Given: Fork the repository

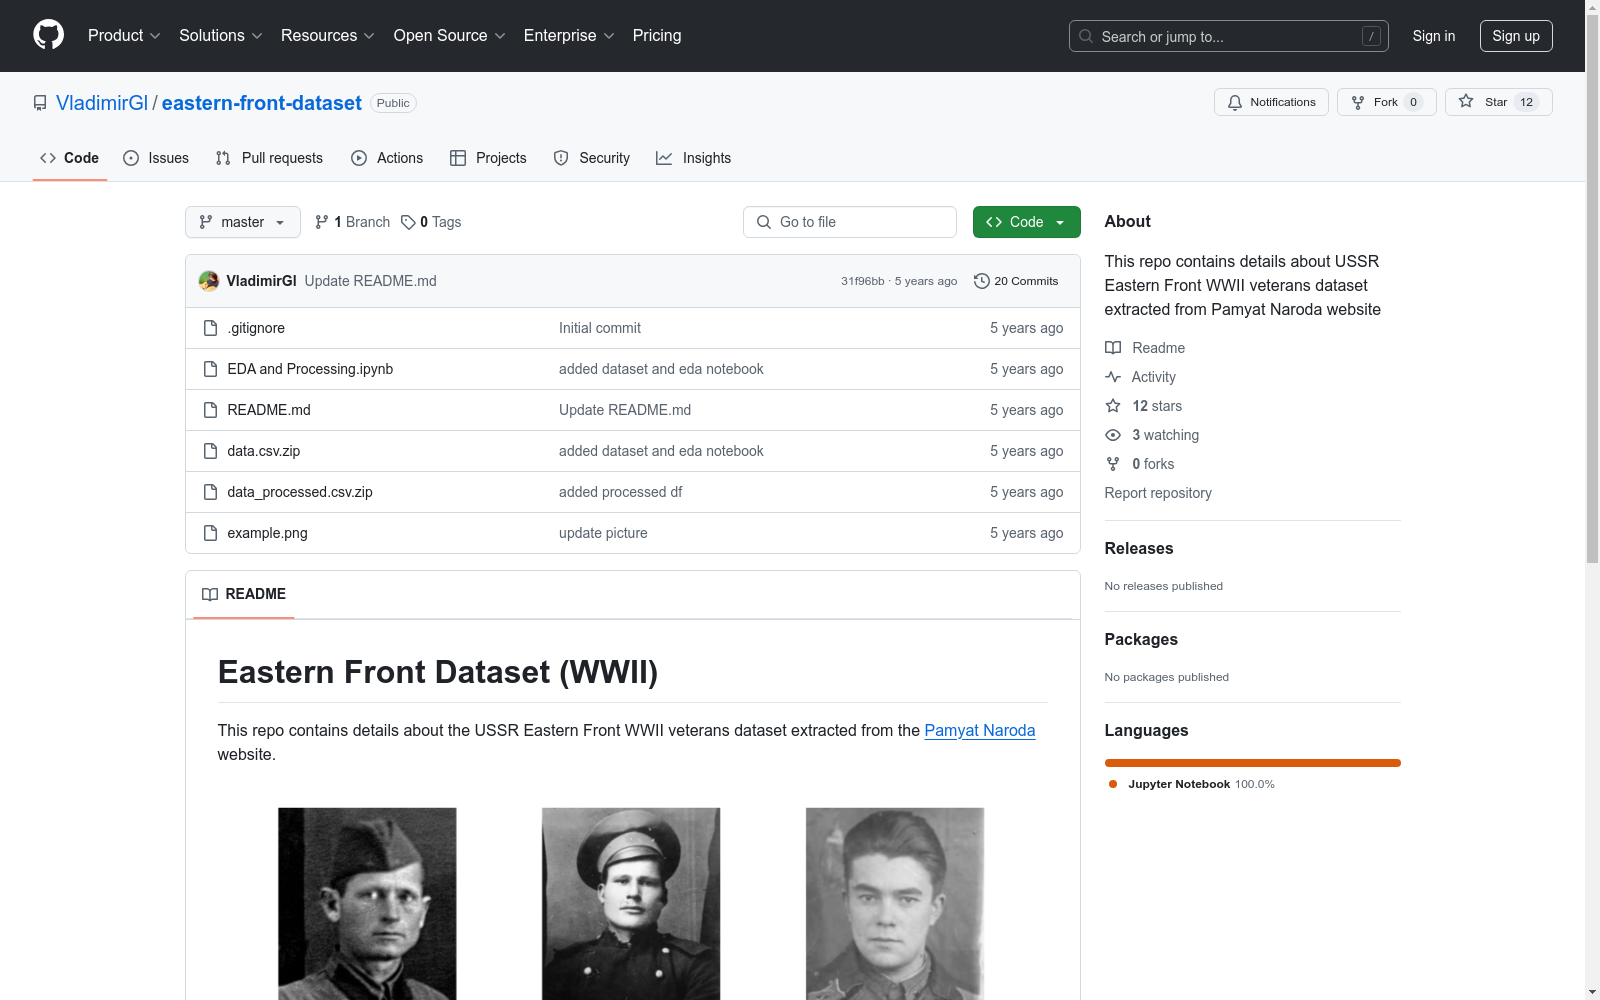Looking at the screenshot, I should coord(1386,102).
